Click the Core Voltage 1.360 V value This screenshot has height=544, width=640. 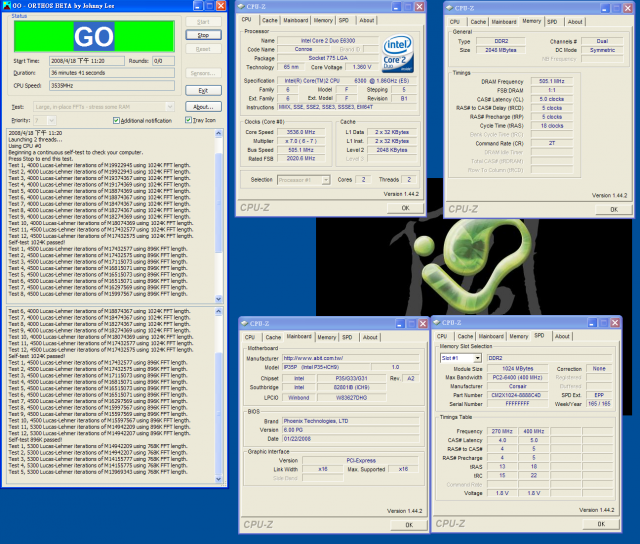[x=362, y=67]
